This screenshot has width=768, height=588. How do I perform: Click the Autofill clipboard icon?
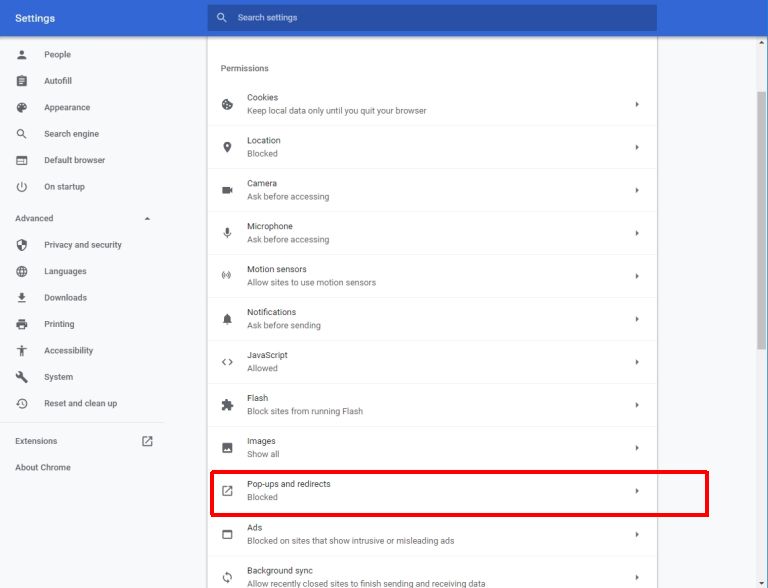pyautogui.click(x=22, y=81)
